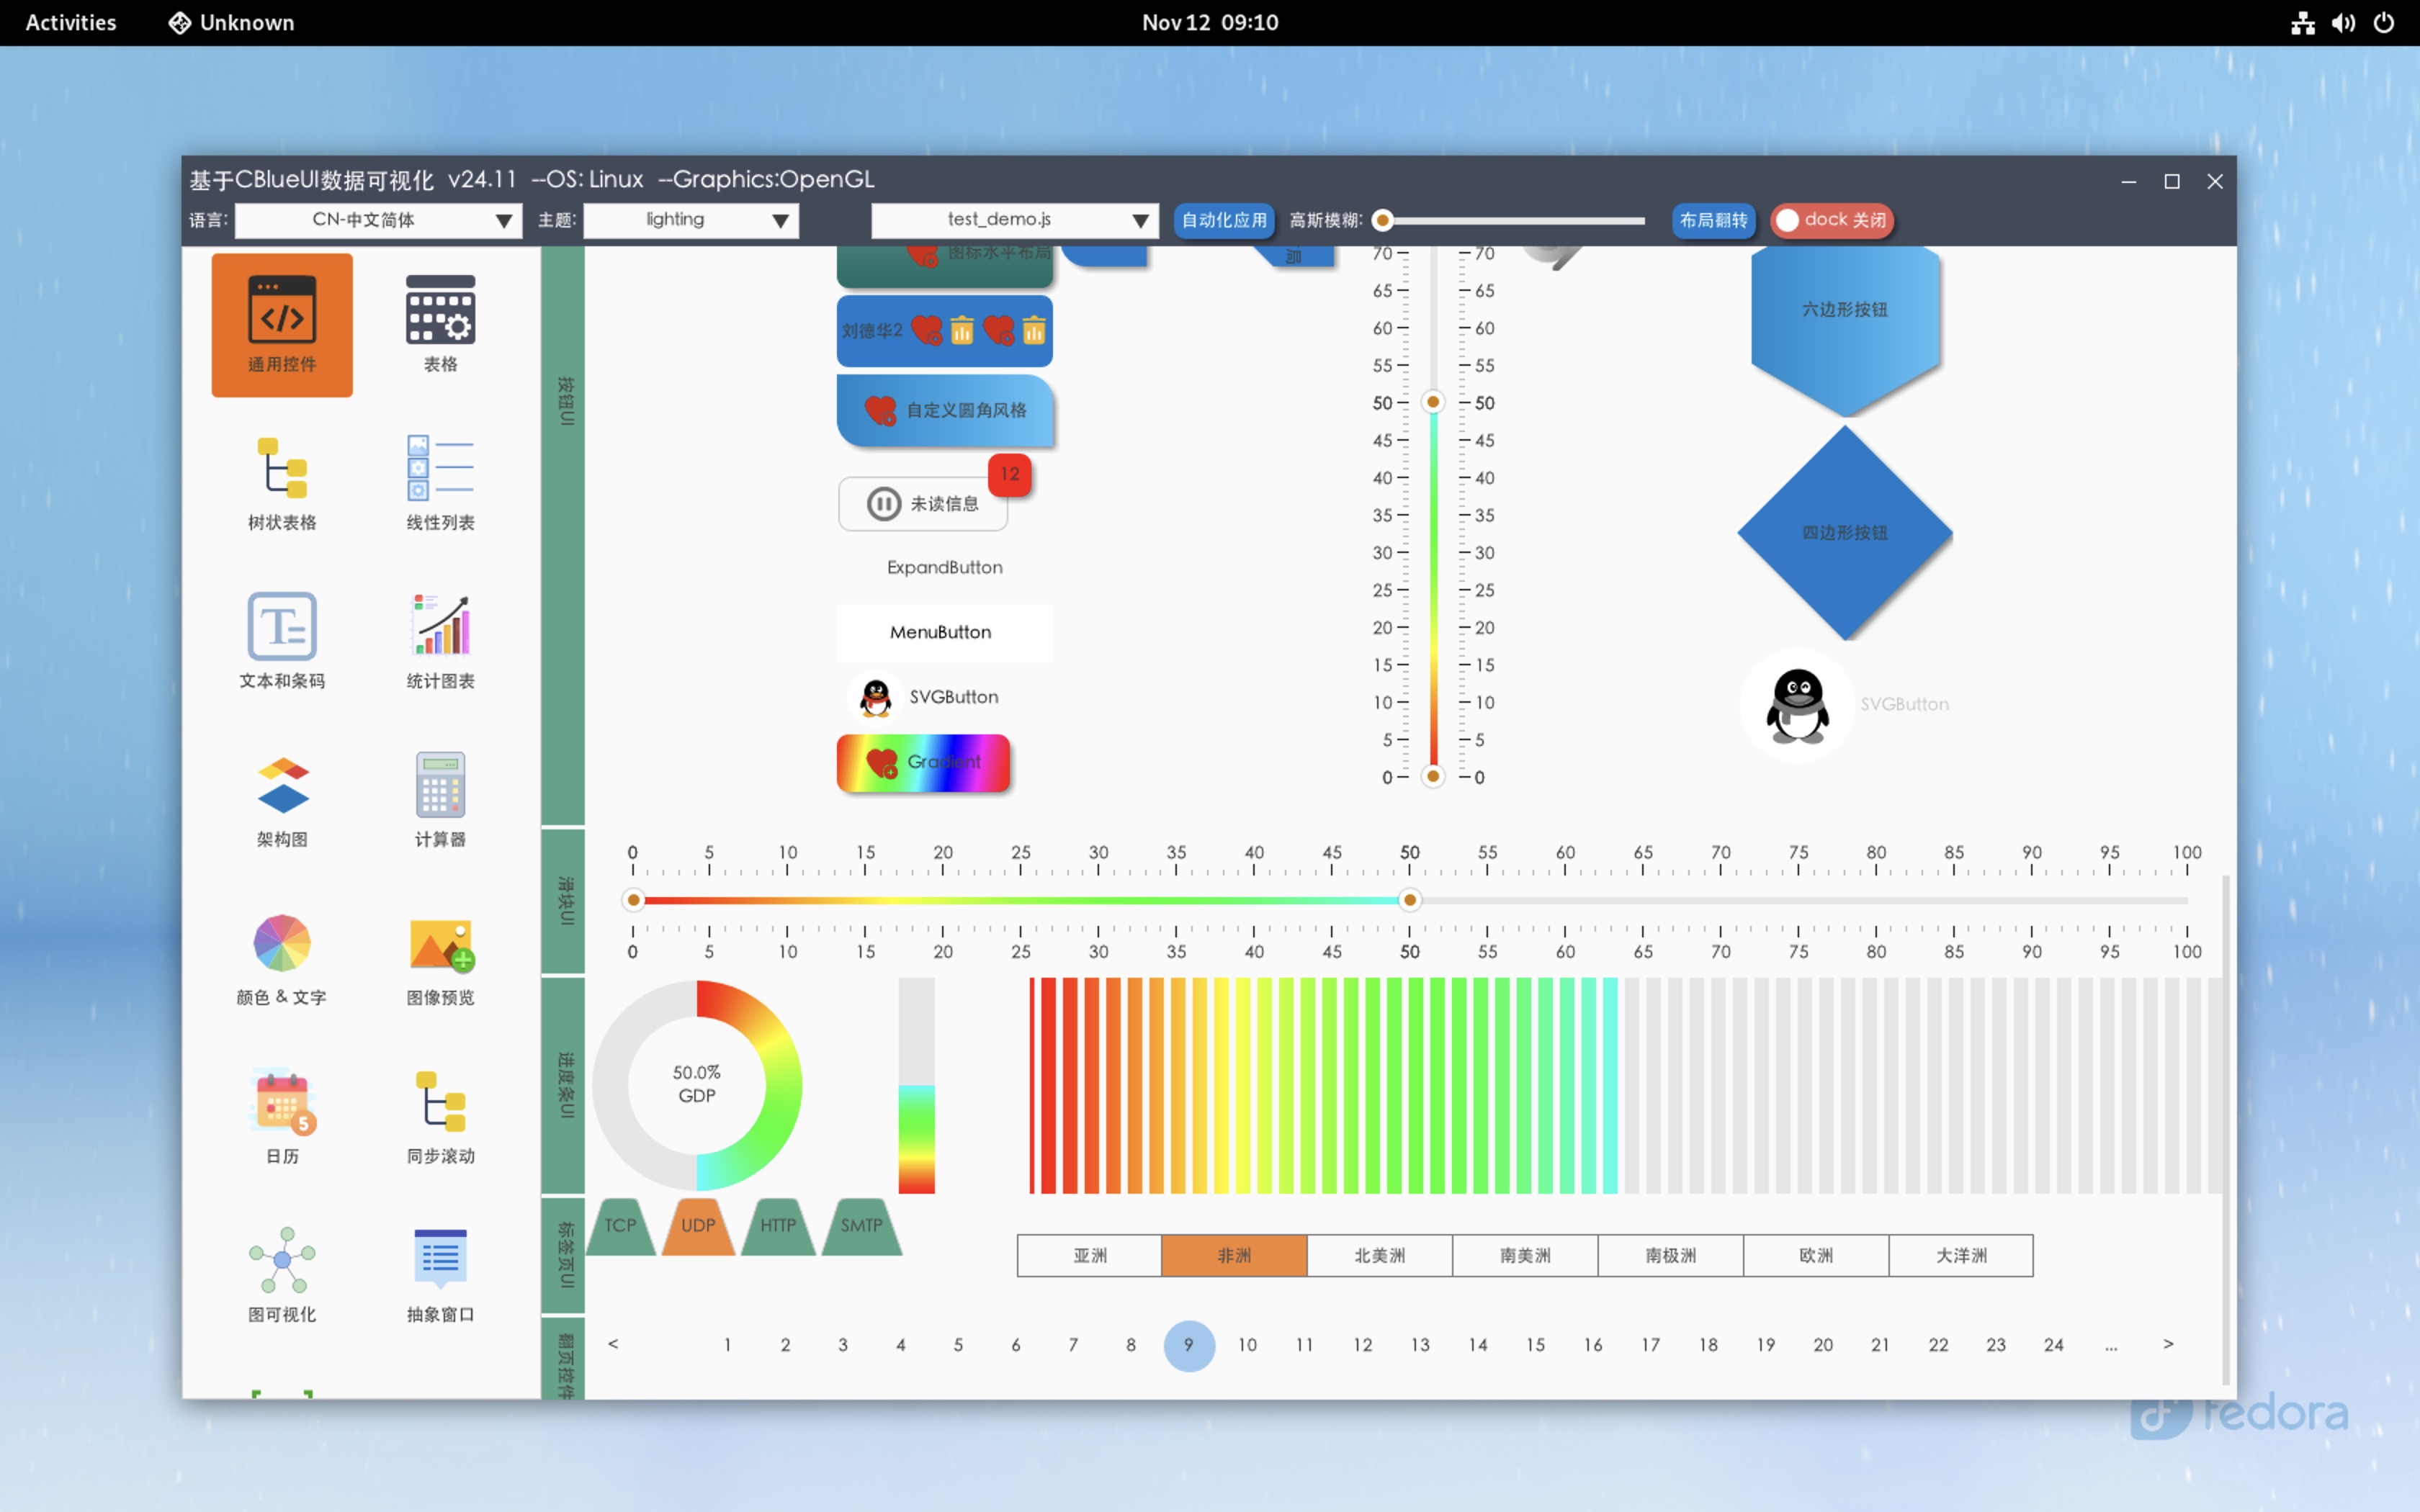Click the 高斯模糊 blur slider handle
2420x1512 pixels.
pyautogui.click(x=1383, y=220)
